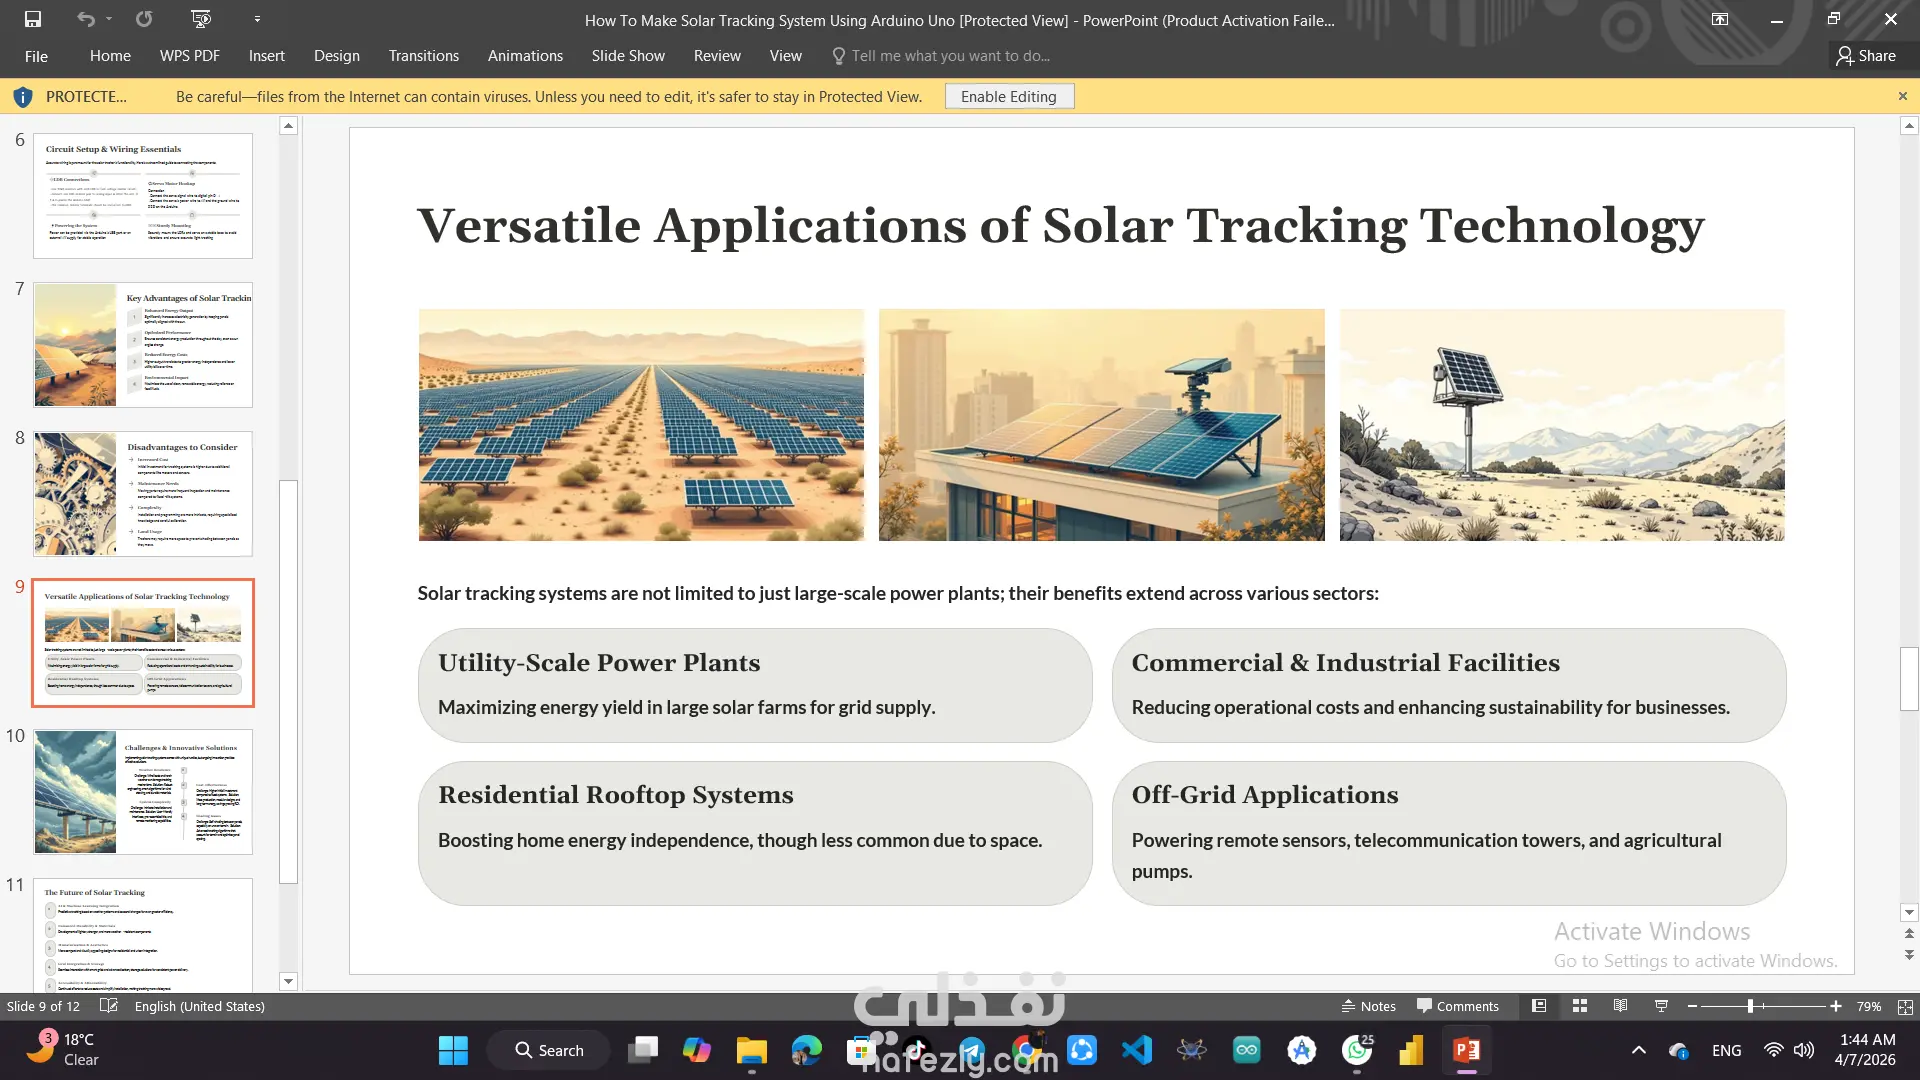Expand Customize Quick Access Toolbar dropdown
The width and height of the screenshot is (1920, 1080).
pyautogui.click(x=257, y=19)
